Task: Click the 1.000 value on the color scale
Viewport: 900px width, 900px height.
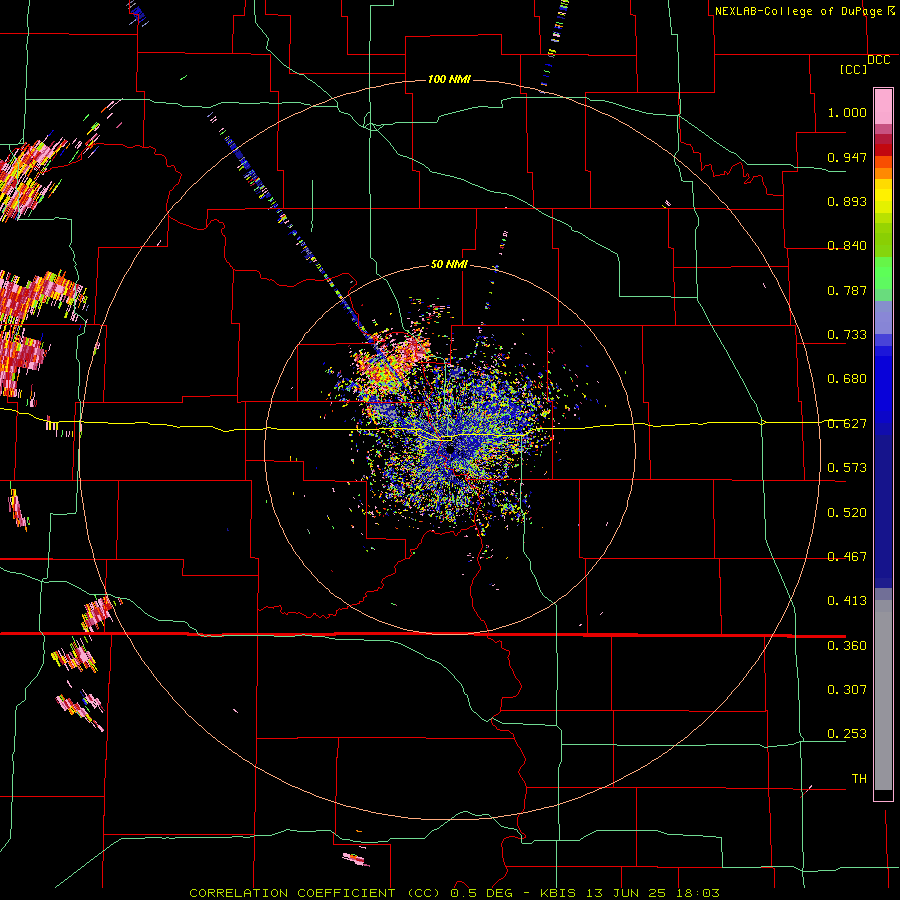Action: (x=847, y=112)
